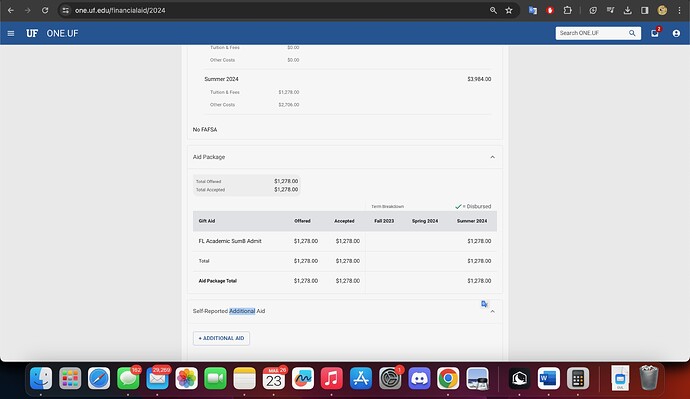Collapse the Aid Package section
This screenshot has height=399, width=690.
pos(492,157)
